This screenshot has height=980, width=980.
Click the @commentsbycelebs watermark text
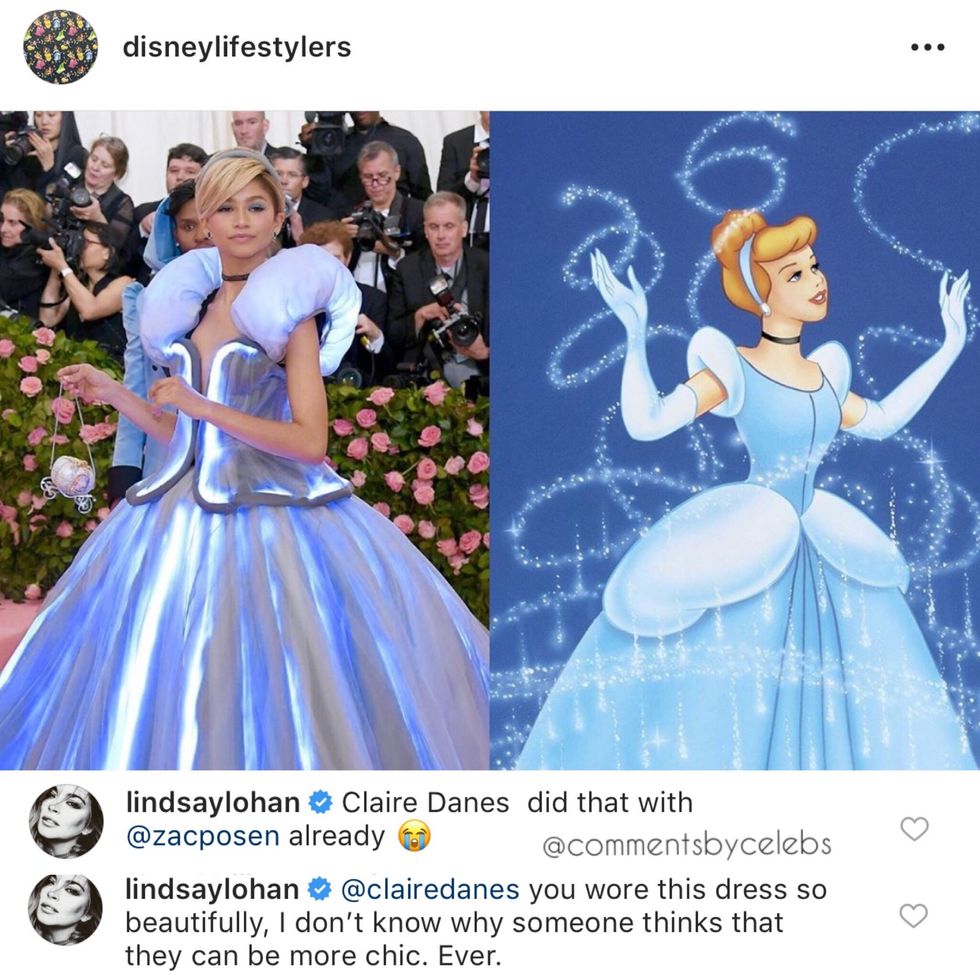pos(687,845)
